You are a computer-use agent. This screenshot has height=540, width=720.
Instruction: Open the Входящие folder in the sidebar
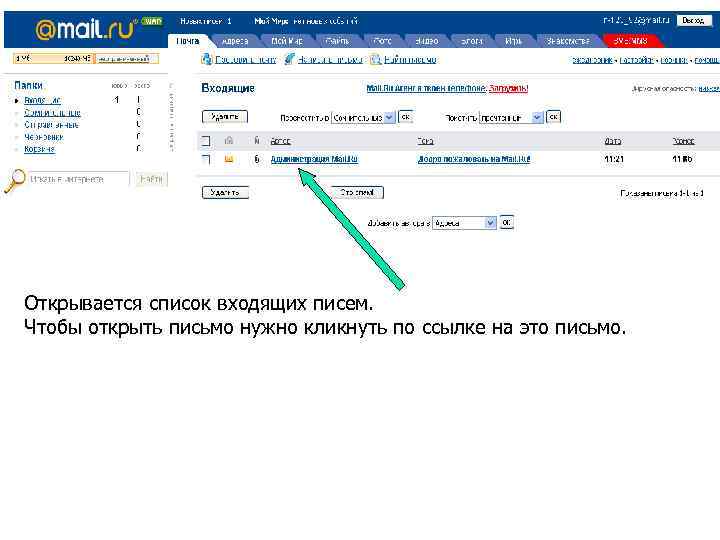click(42, 100)
